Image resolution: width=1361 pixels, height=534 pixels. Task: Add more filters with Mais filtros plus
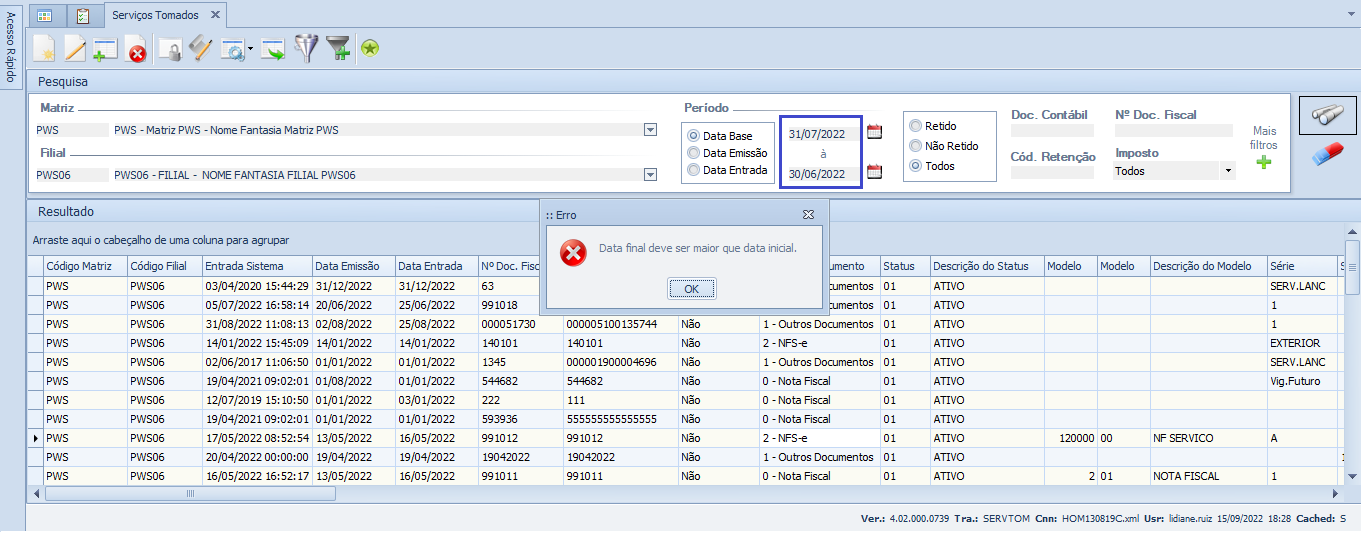1264,162
